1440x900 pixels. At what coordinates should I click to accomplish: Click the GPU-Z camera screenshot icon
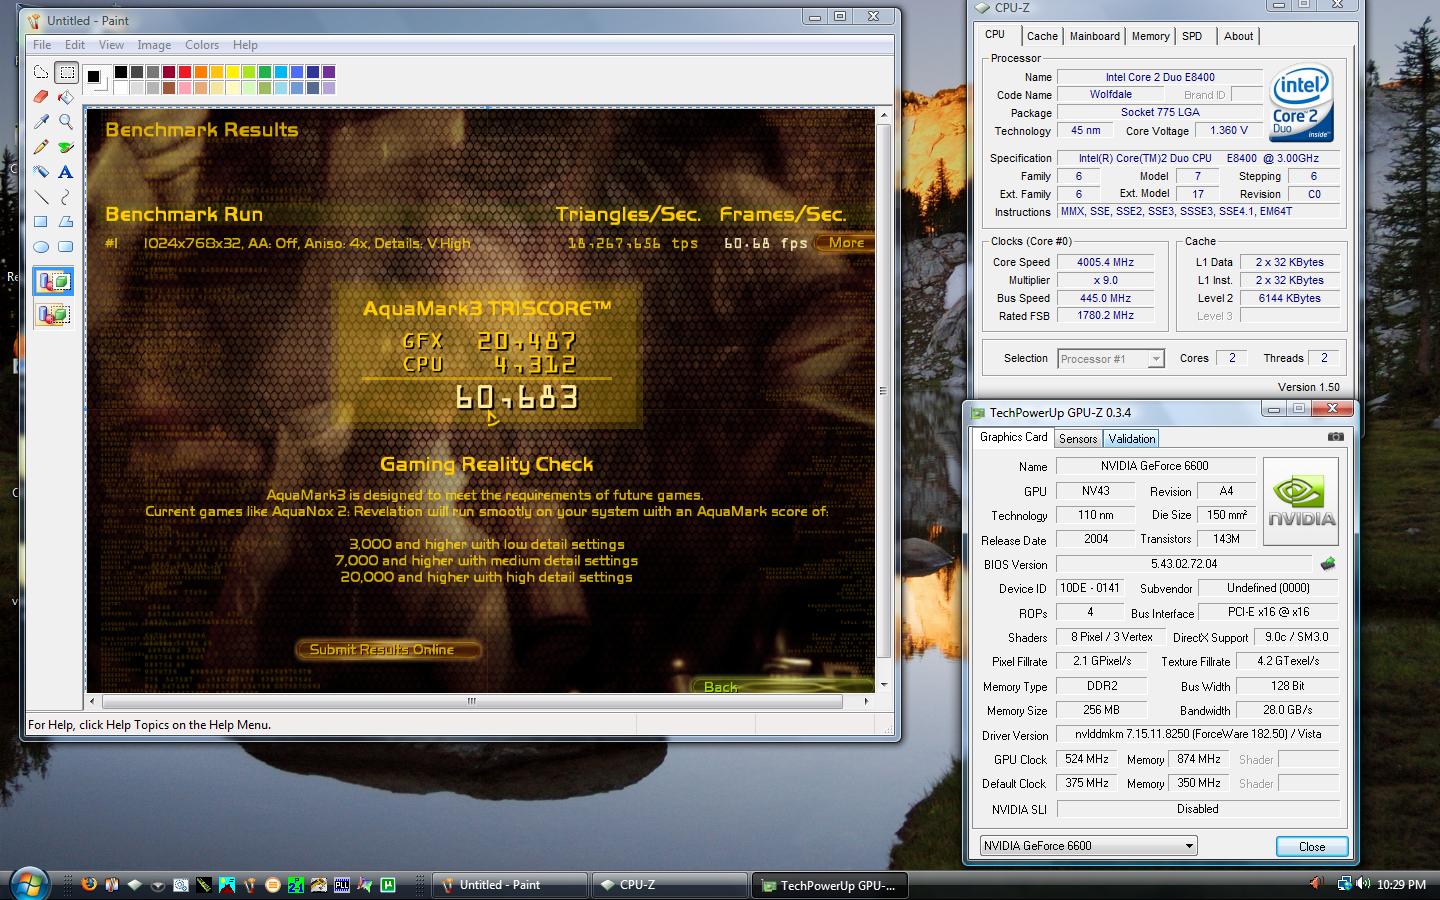(1335, 437)
